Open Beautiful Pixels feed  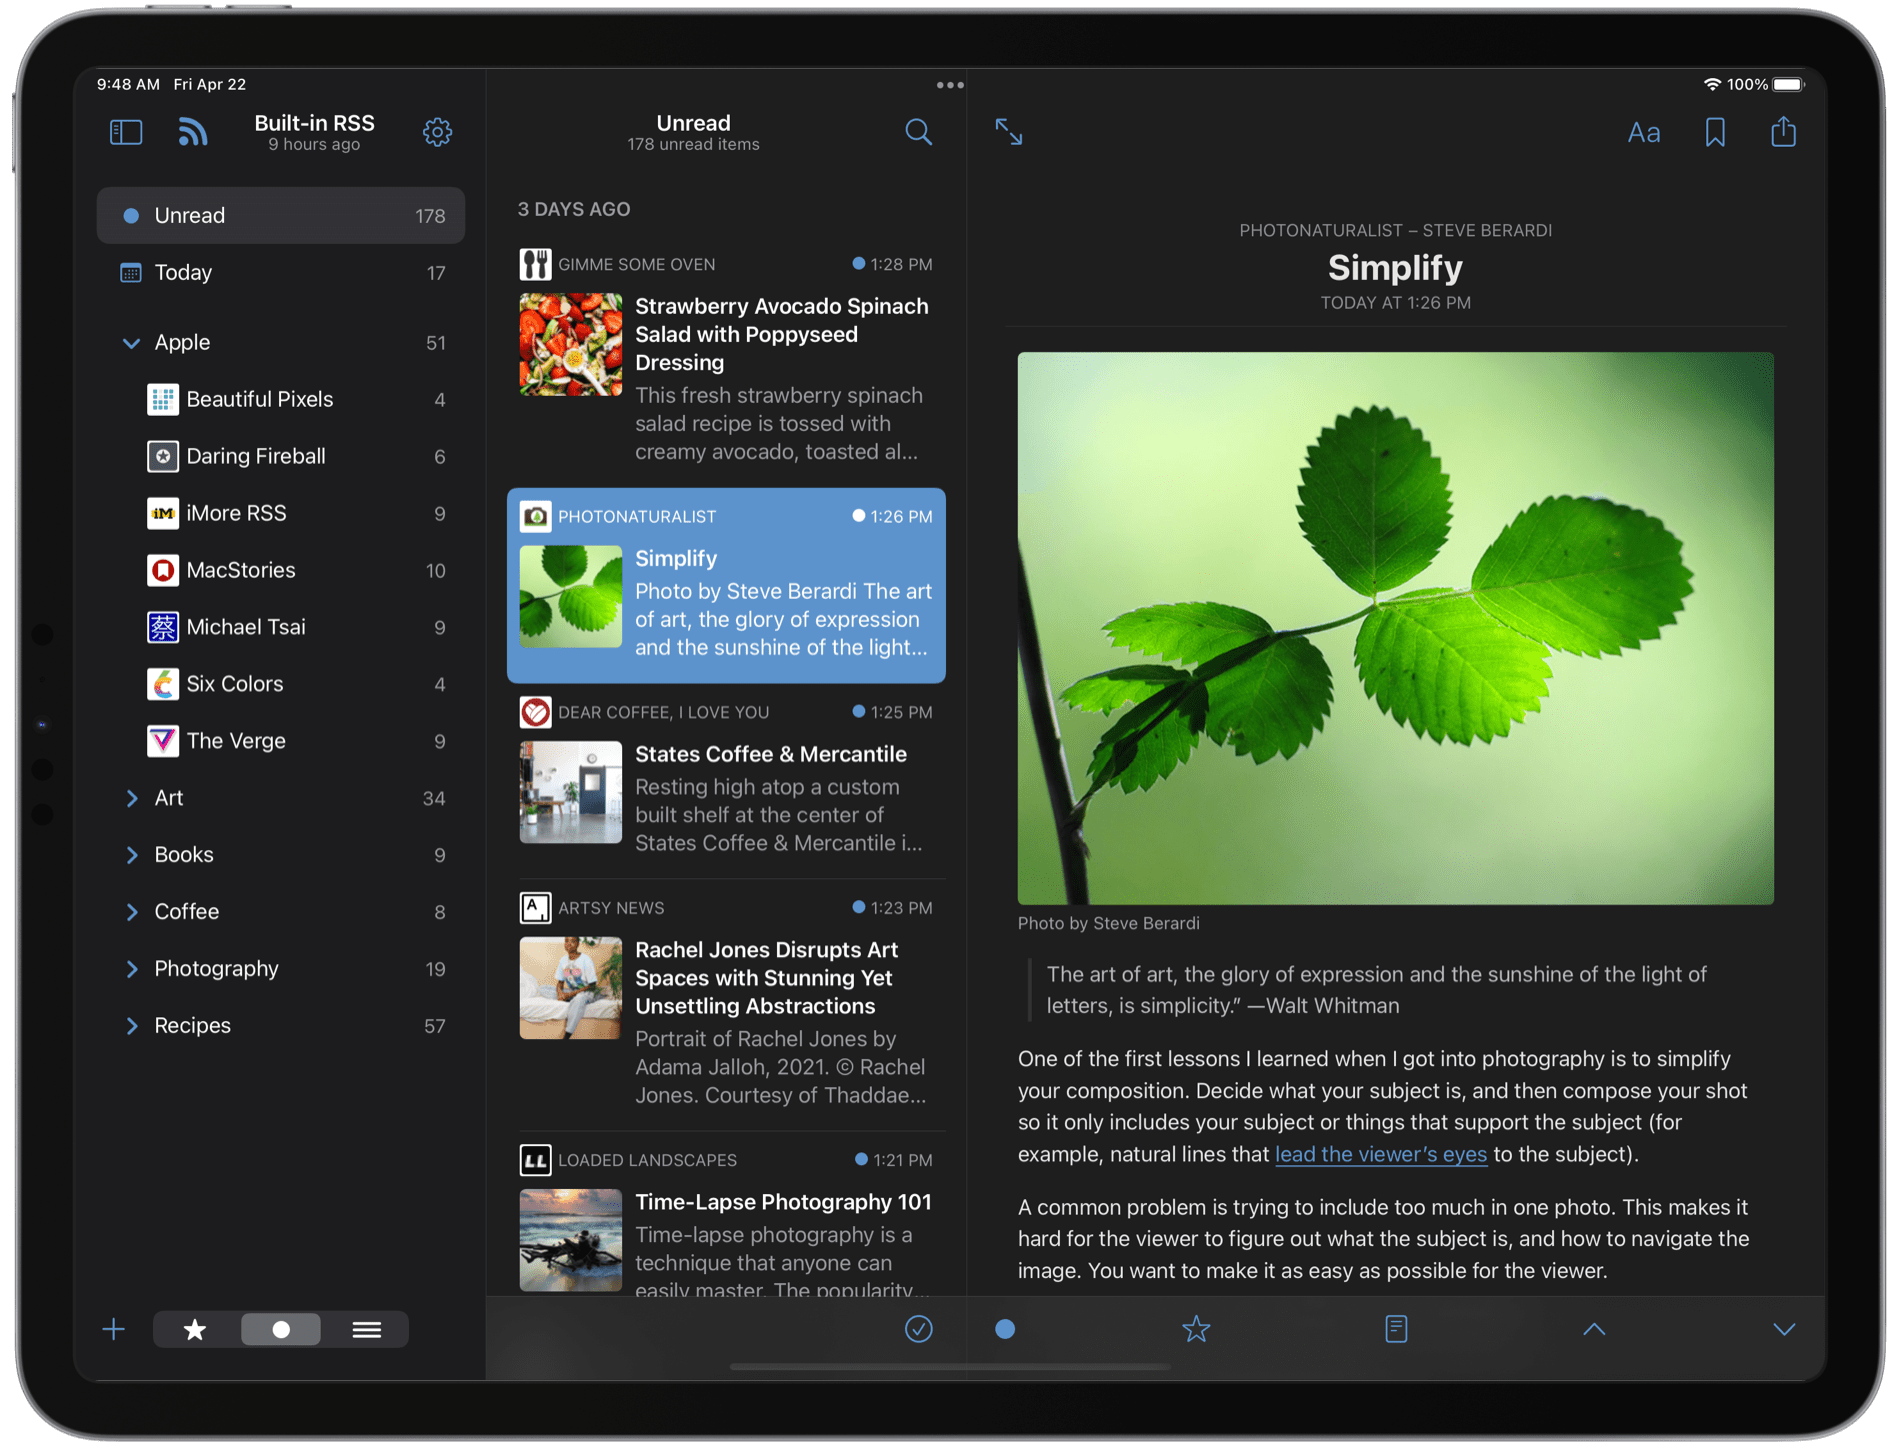[x=281, y=399]
